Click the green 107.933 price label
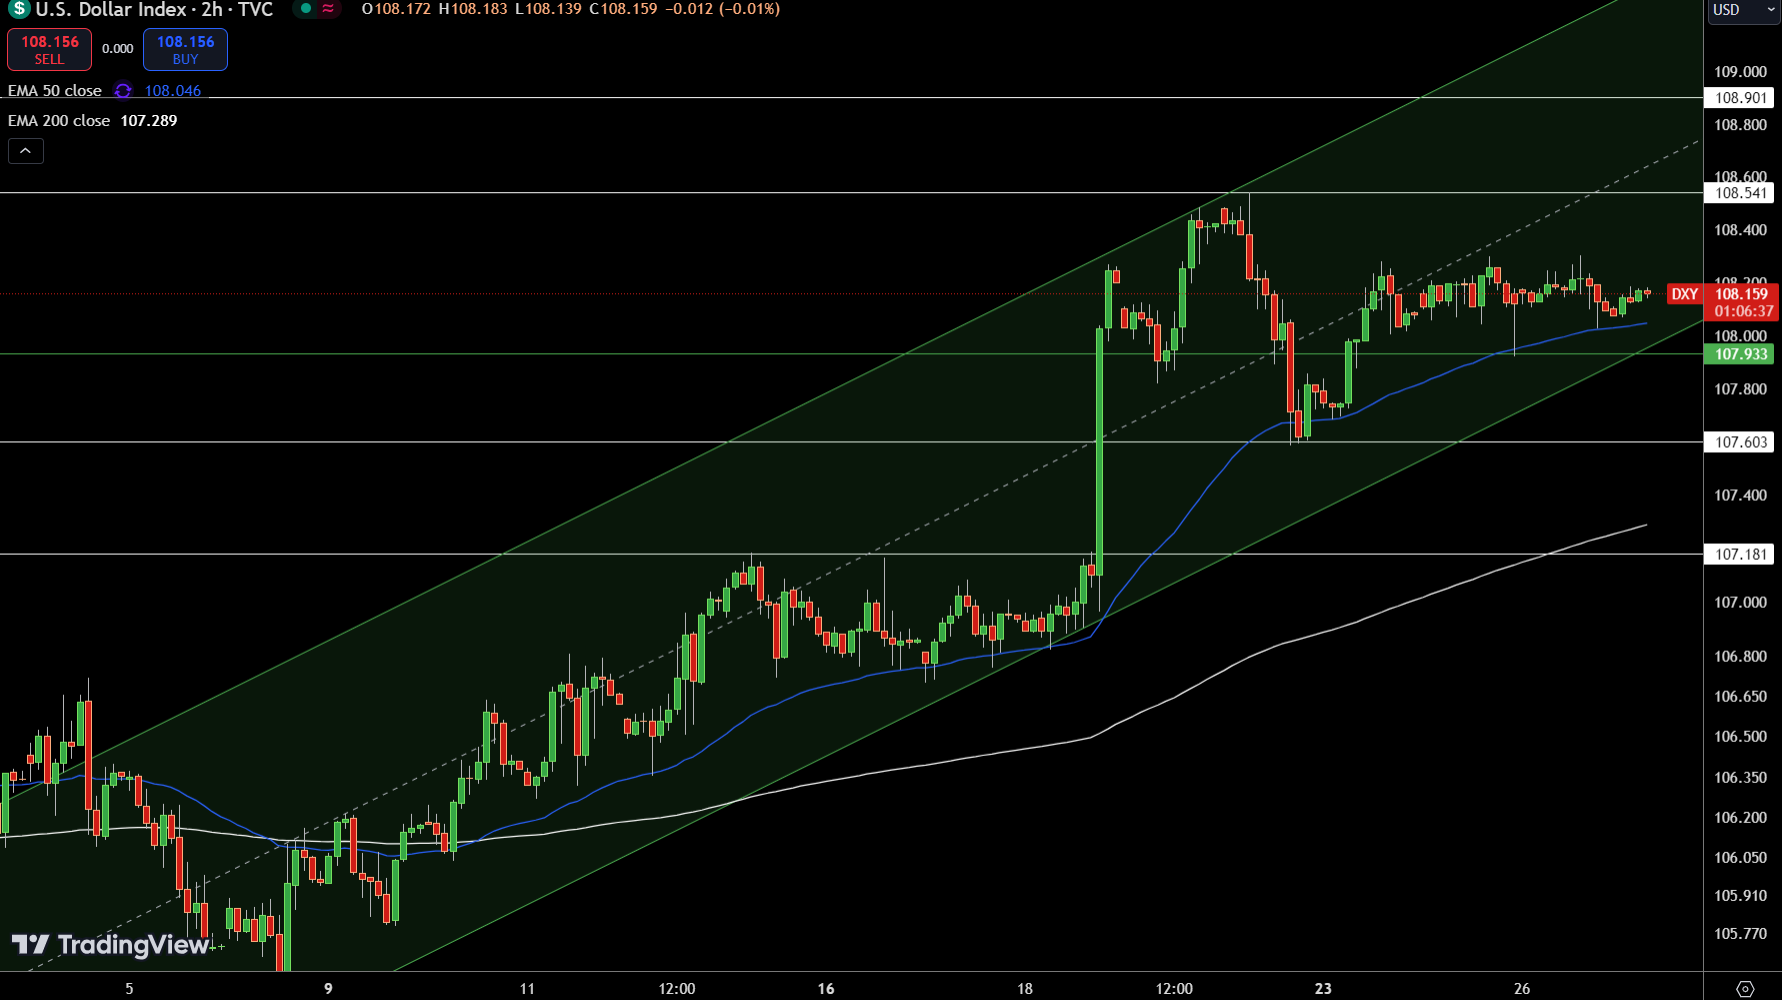 [1741, 354]
